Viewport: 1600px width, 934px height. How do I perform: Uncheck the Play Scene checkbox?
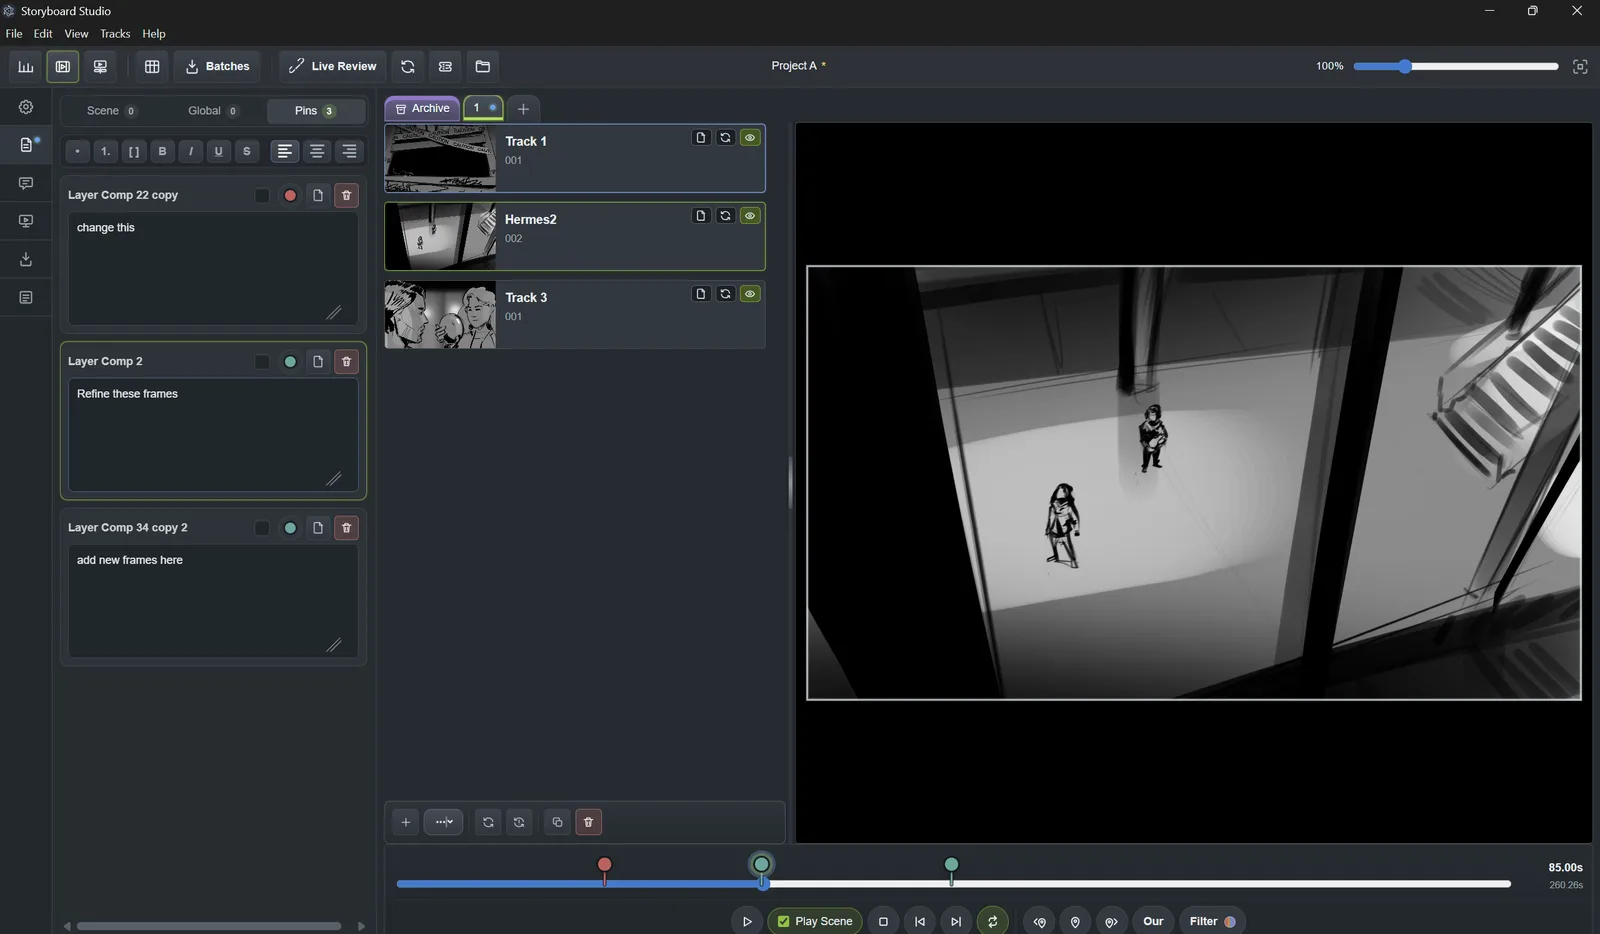pos(784,921)
